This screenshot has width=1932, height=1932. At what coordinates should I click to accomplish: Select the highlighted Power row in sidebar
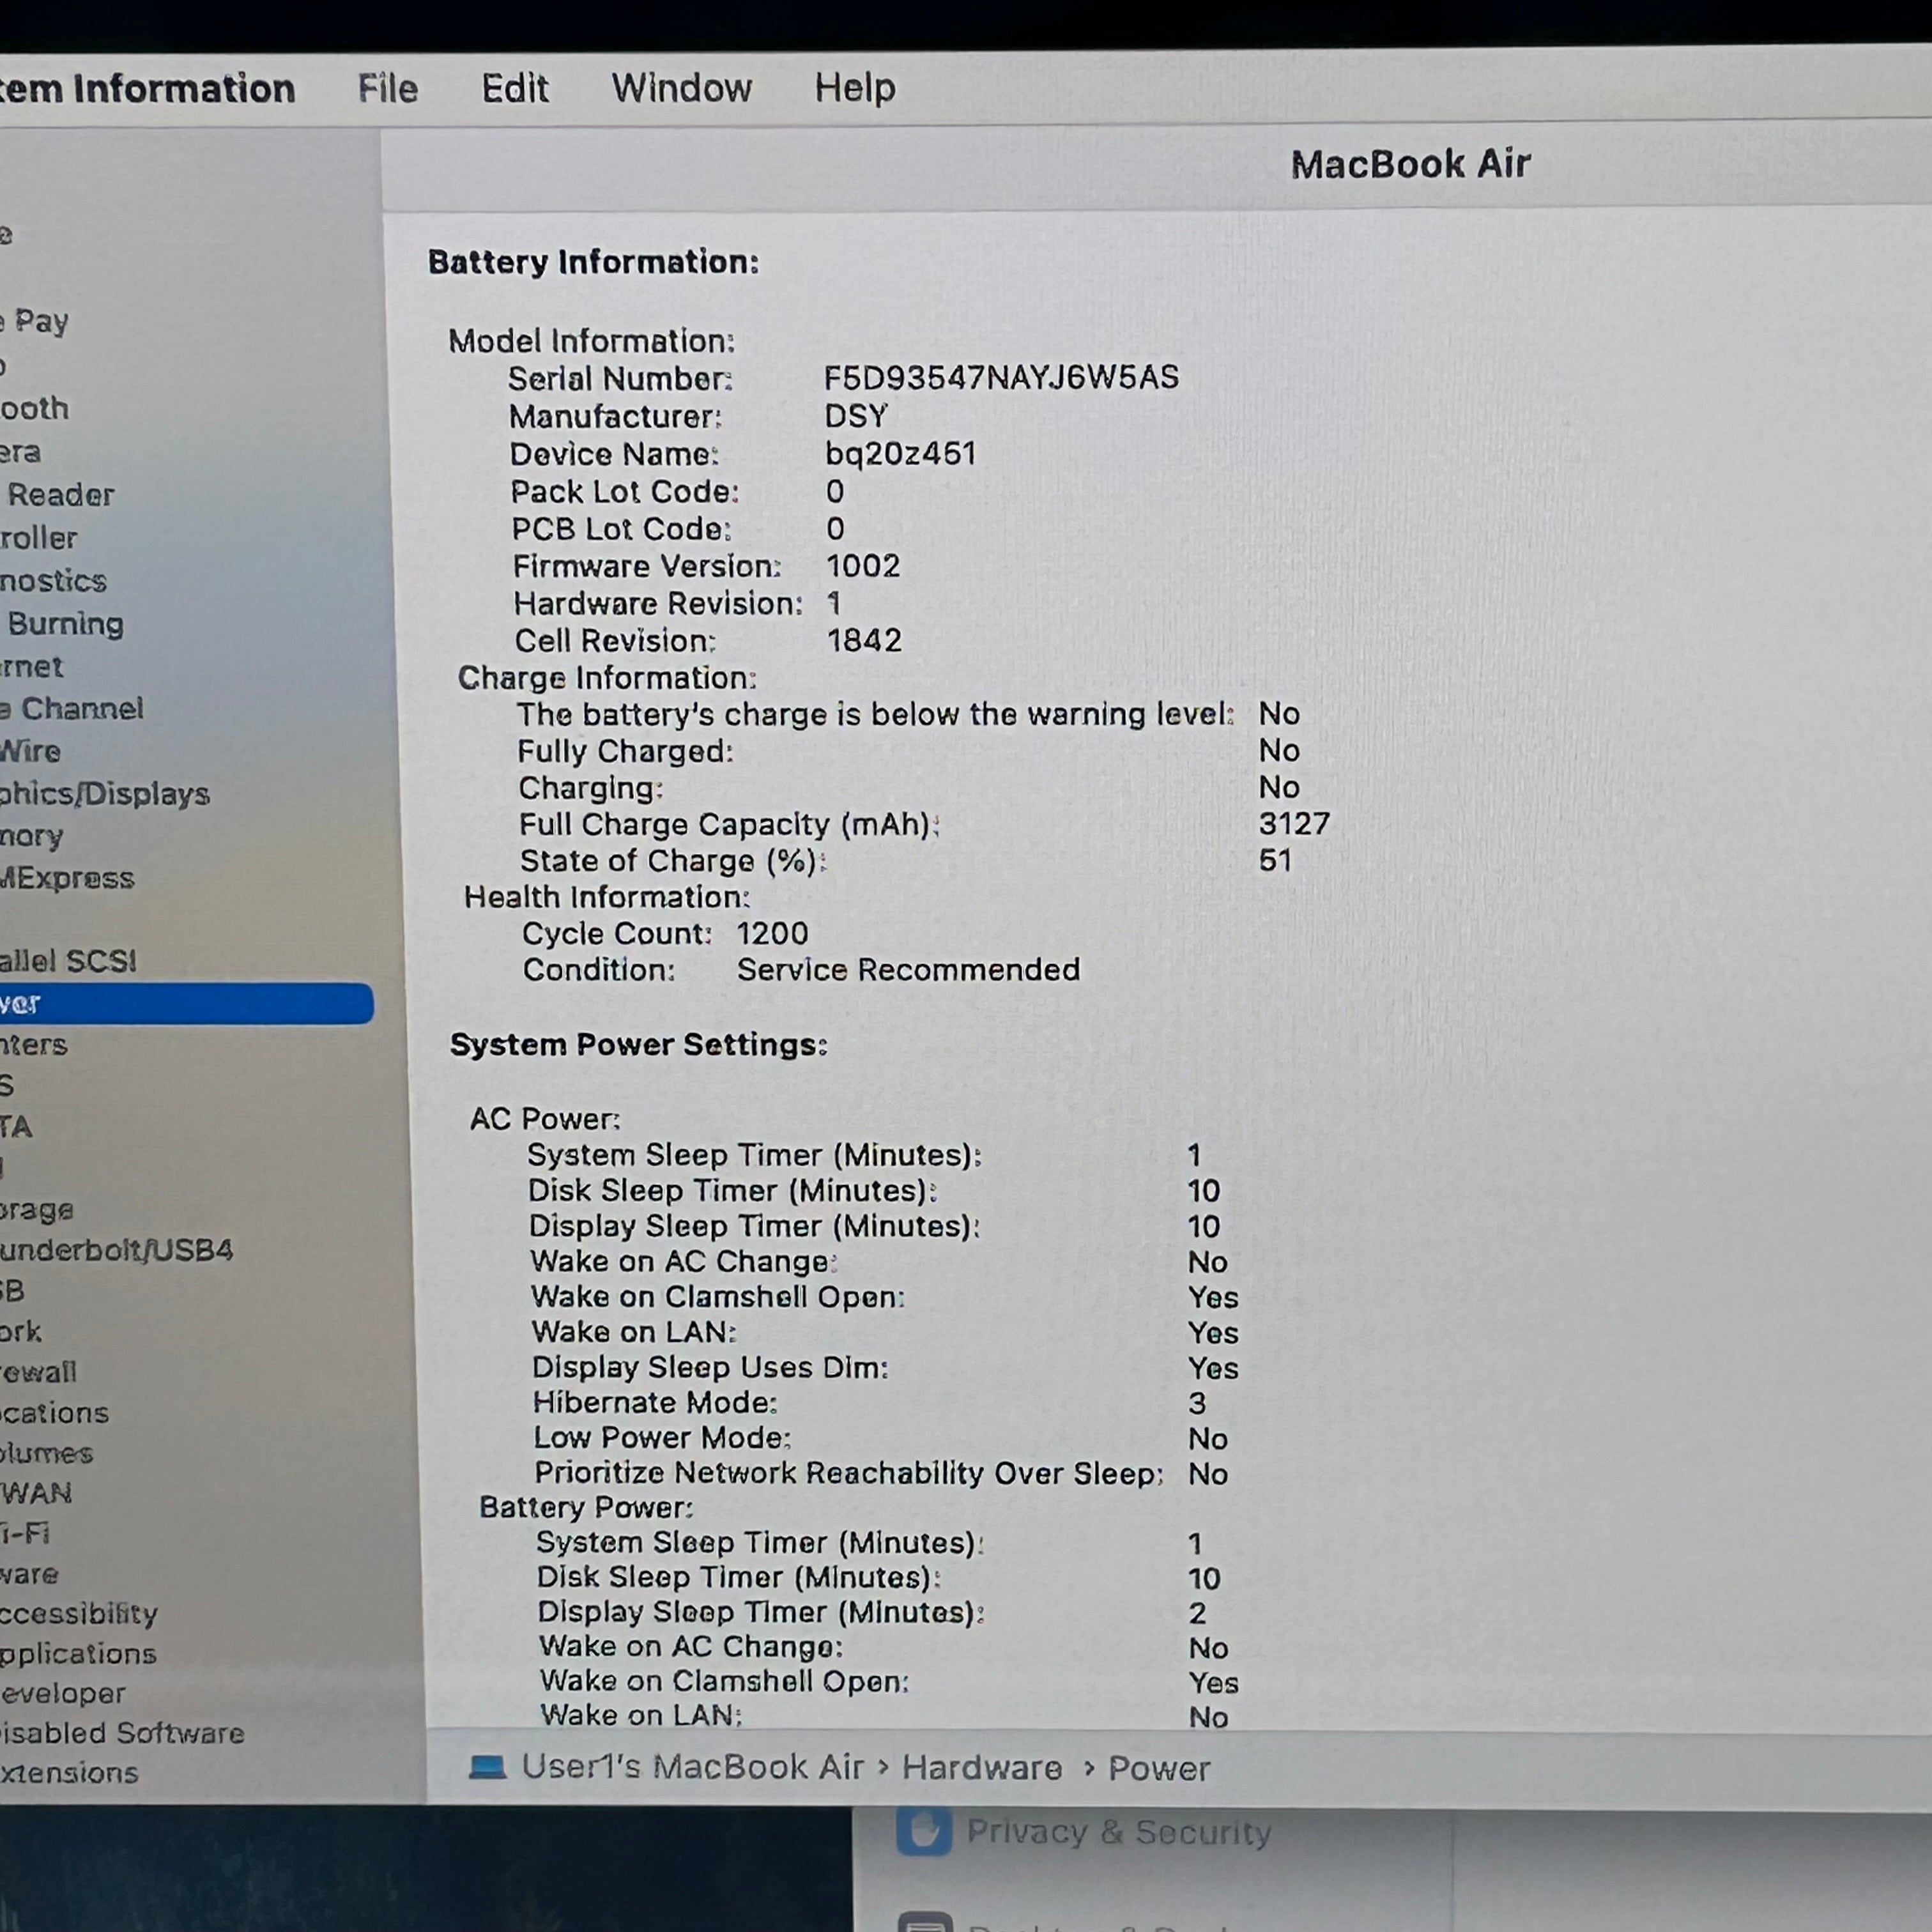coord(186,1003)
